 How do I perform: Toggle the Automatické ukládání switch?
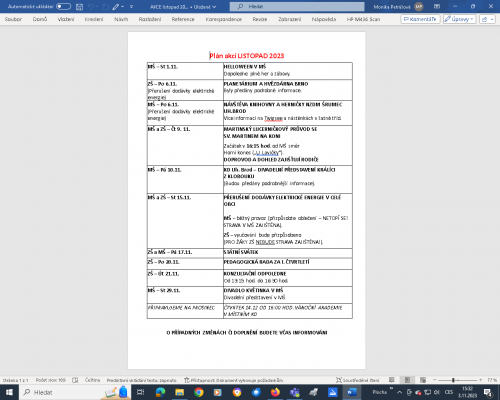63,6
